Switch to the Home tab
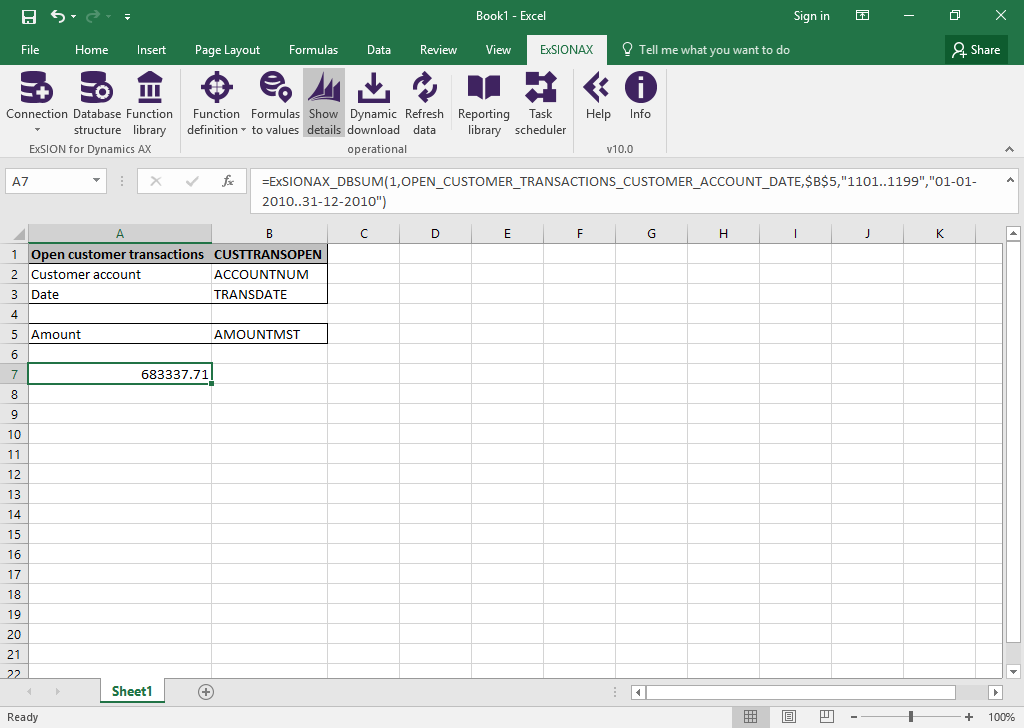 pyautogui.click(x=91, y=50)
